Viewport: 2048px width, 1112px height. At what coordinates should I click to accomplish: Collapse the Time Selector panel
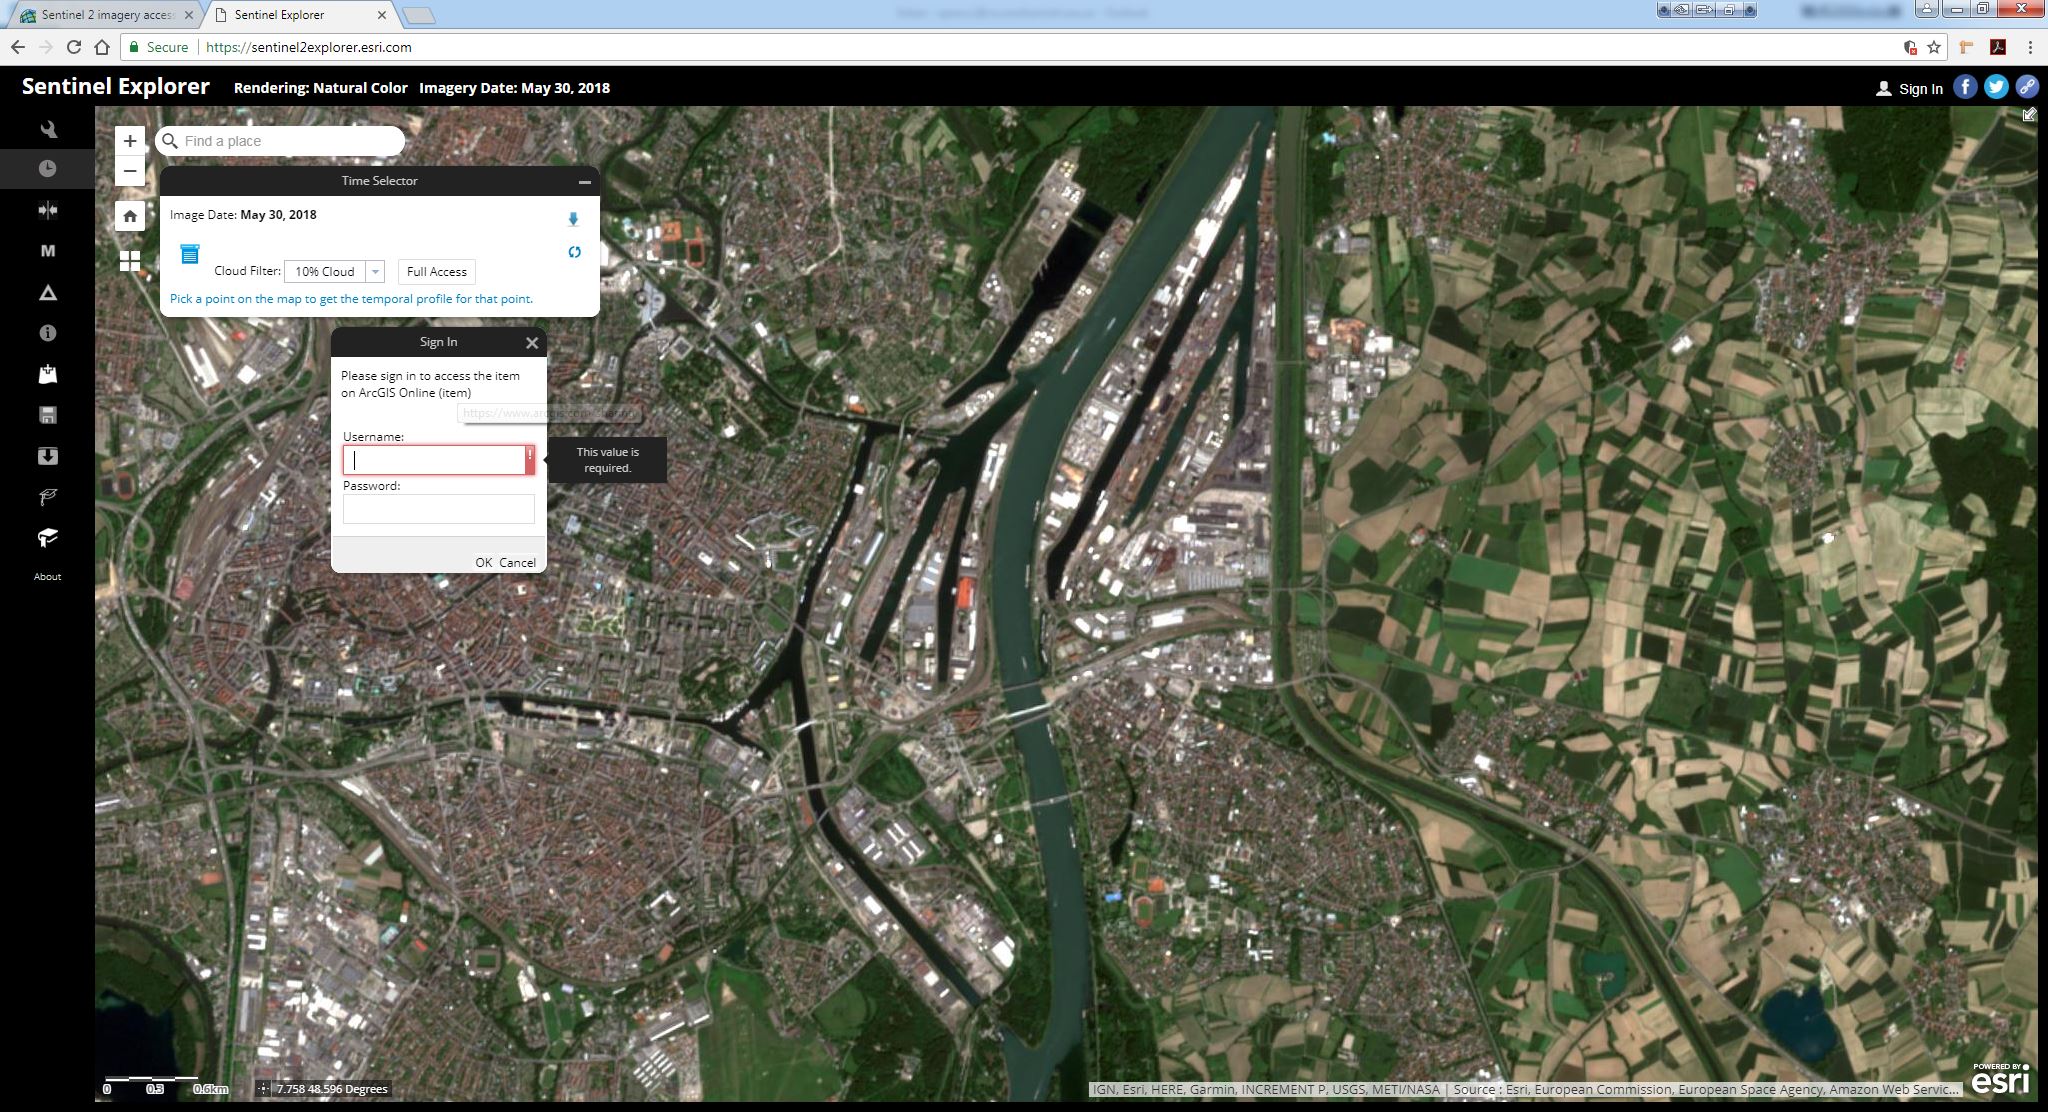pyautogui.click(x=585, y=182)
